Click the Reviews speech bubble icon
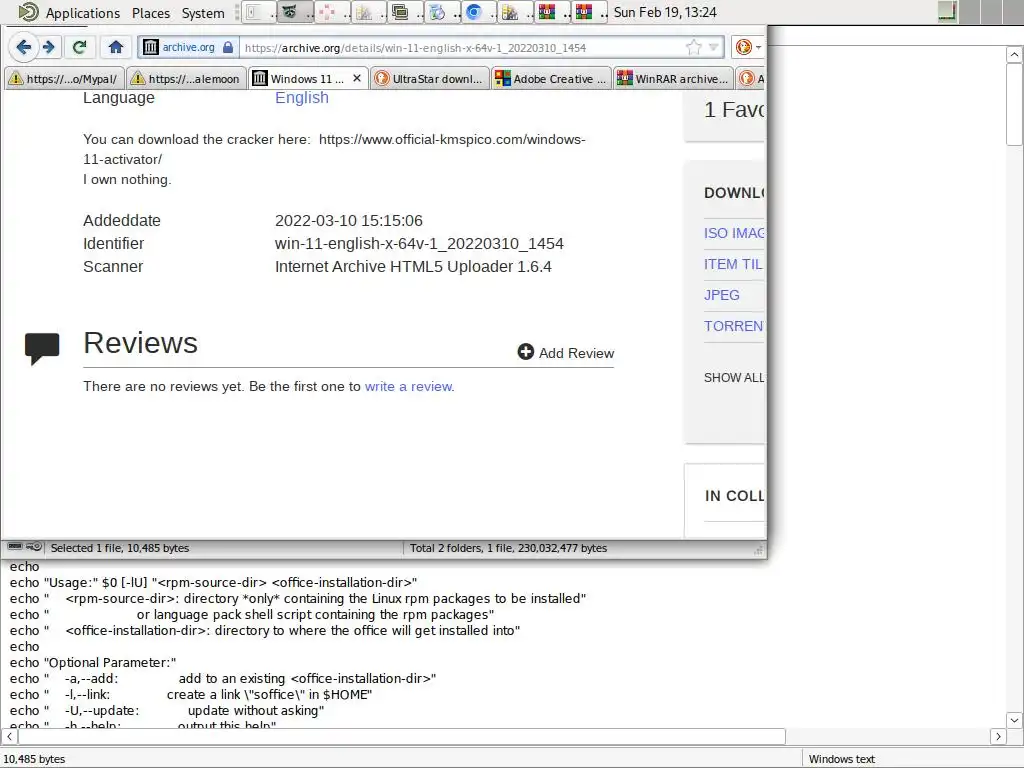The height and width of the screenshot is (768, 1024). pyautogui.click(x=42, y=348)
